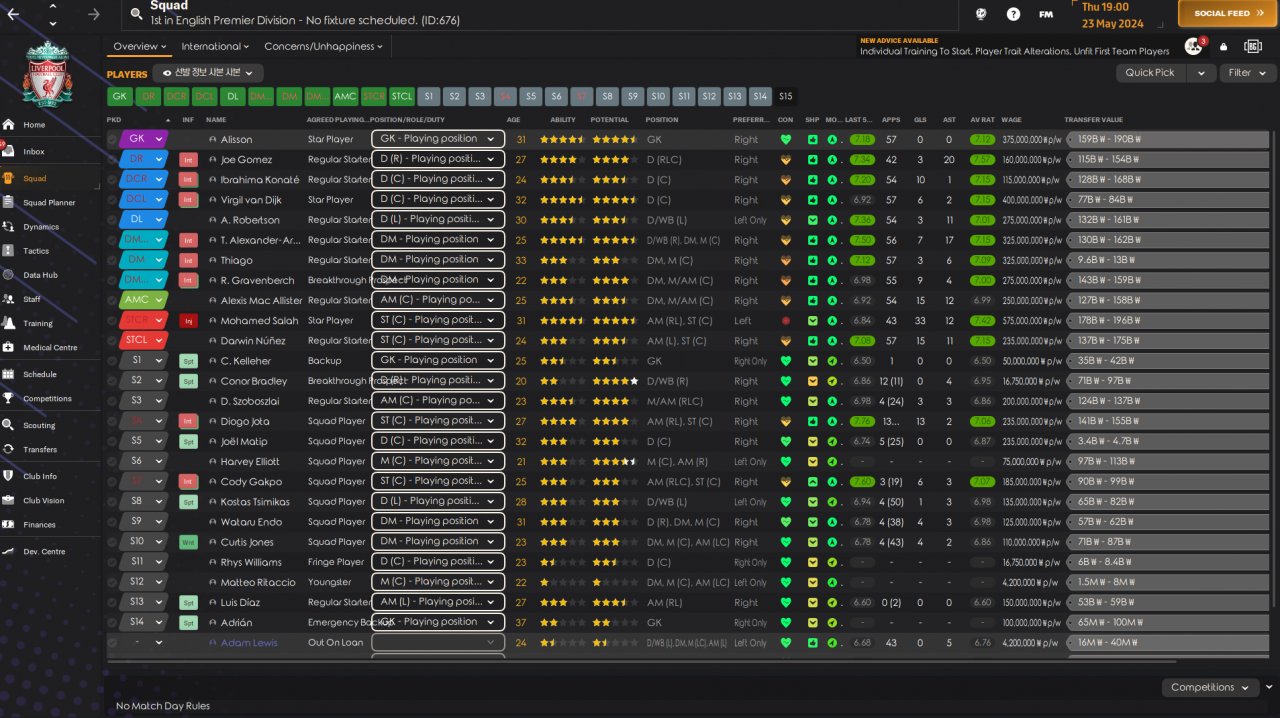Open the Filter dropdown
Viewport: 1280px width, 718px height.
coord(1247,73)
